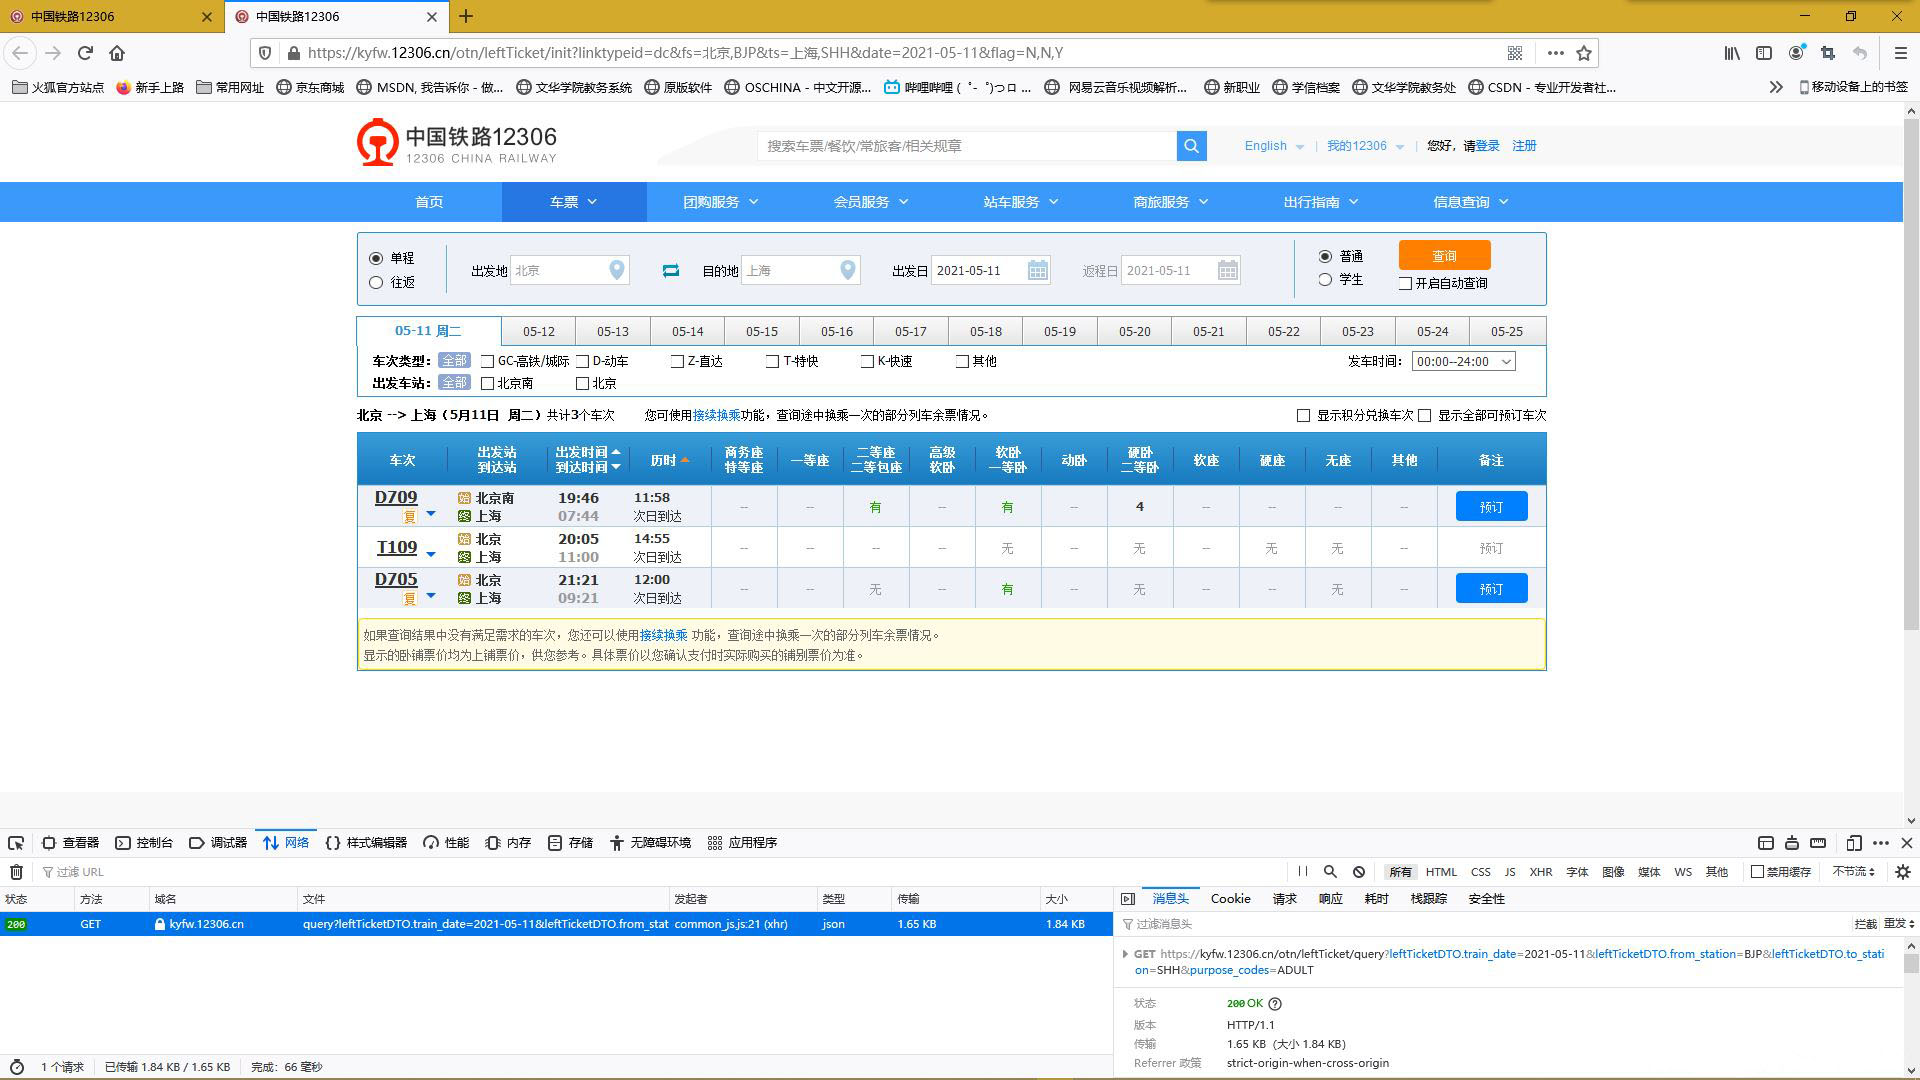This screenshot has height=1080, width=1920.
Task: Click the swap departure and destination icon
Action: pos(670,271)
